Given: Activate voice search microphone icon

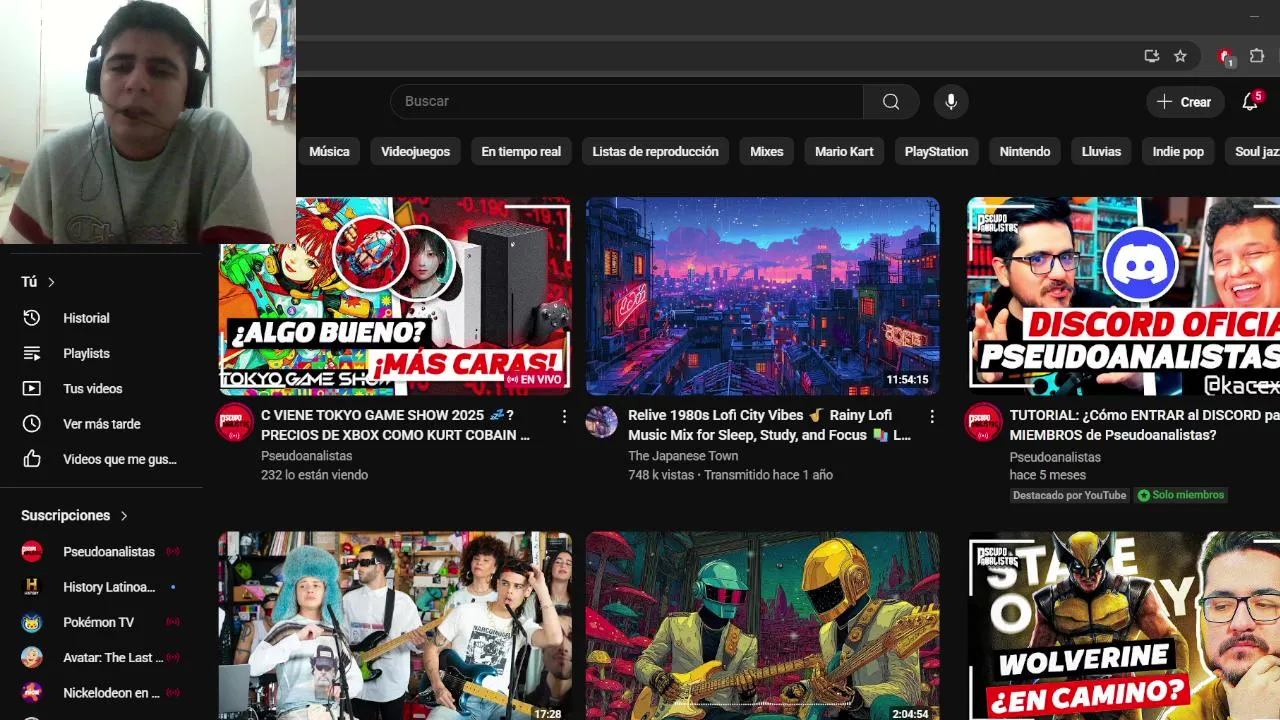Looking at the screenshot, I should pyautogui.click(x=951, y=101).
